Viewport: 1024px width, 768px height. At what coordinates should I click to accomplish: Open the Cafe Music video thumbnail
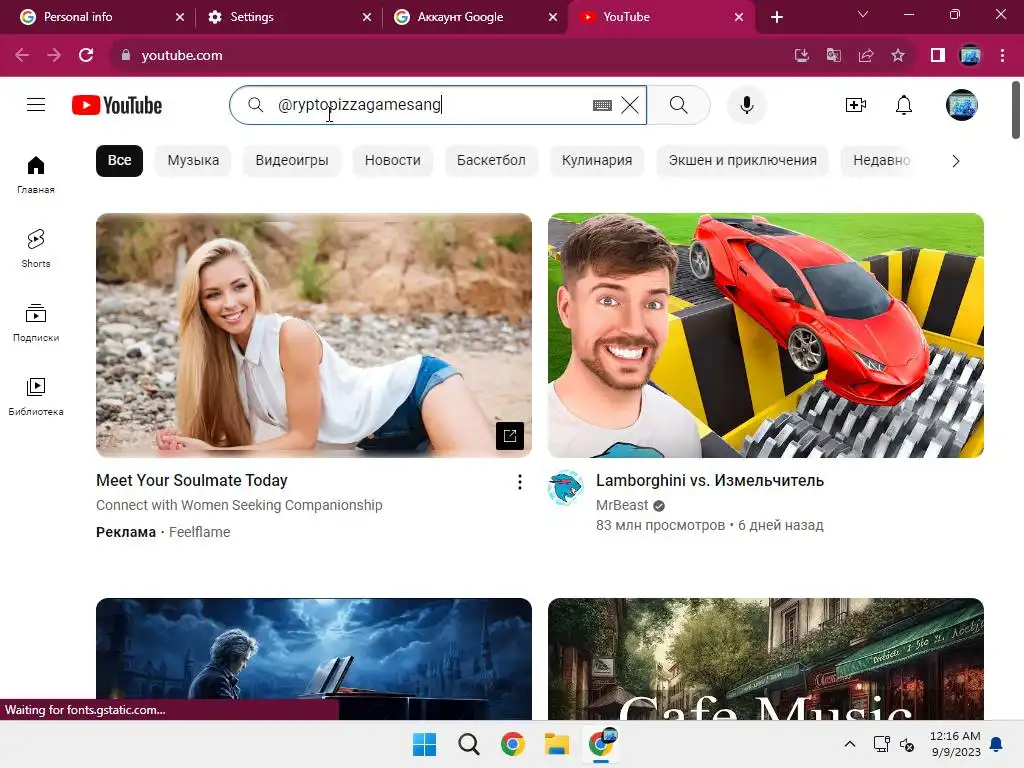click(x=765, y=658)
